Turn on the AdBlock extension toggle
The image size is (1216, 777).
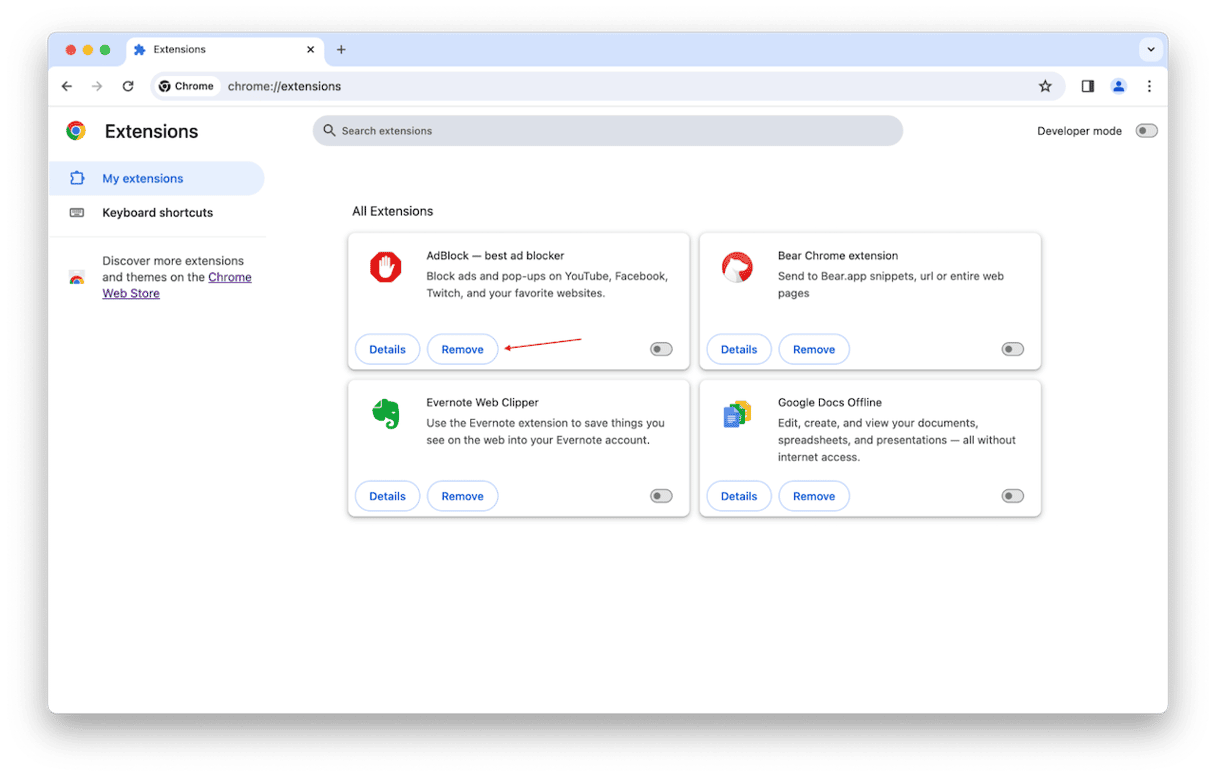point(661,349)
